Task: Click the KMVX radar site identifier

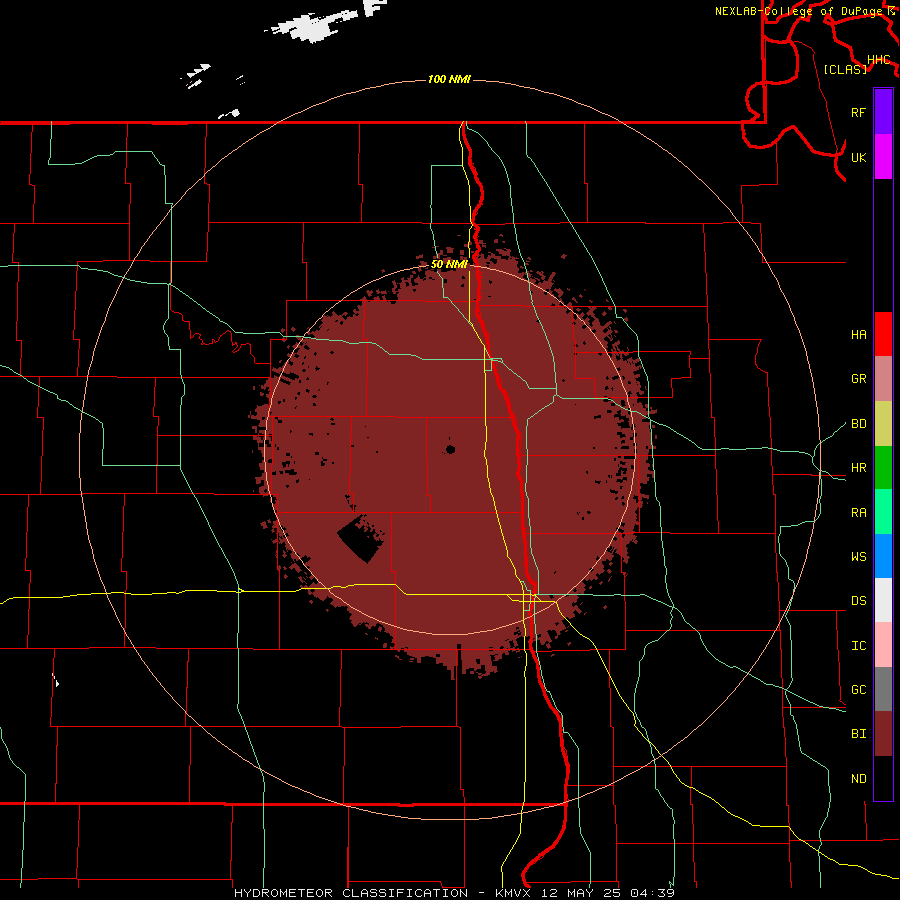Action: tap(513, 893)
